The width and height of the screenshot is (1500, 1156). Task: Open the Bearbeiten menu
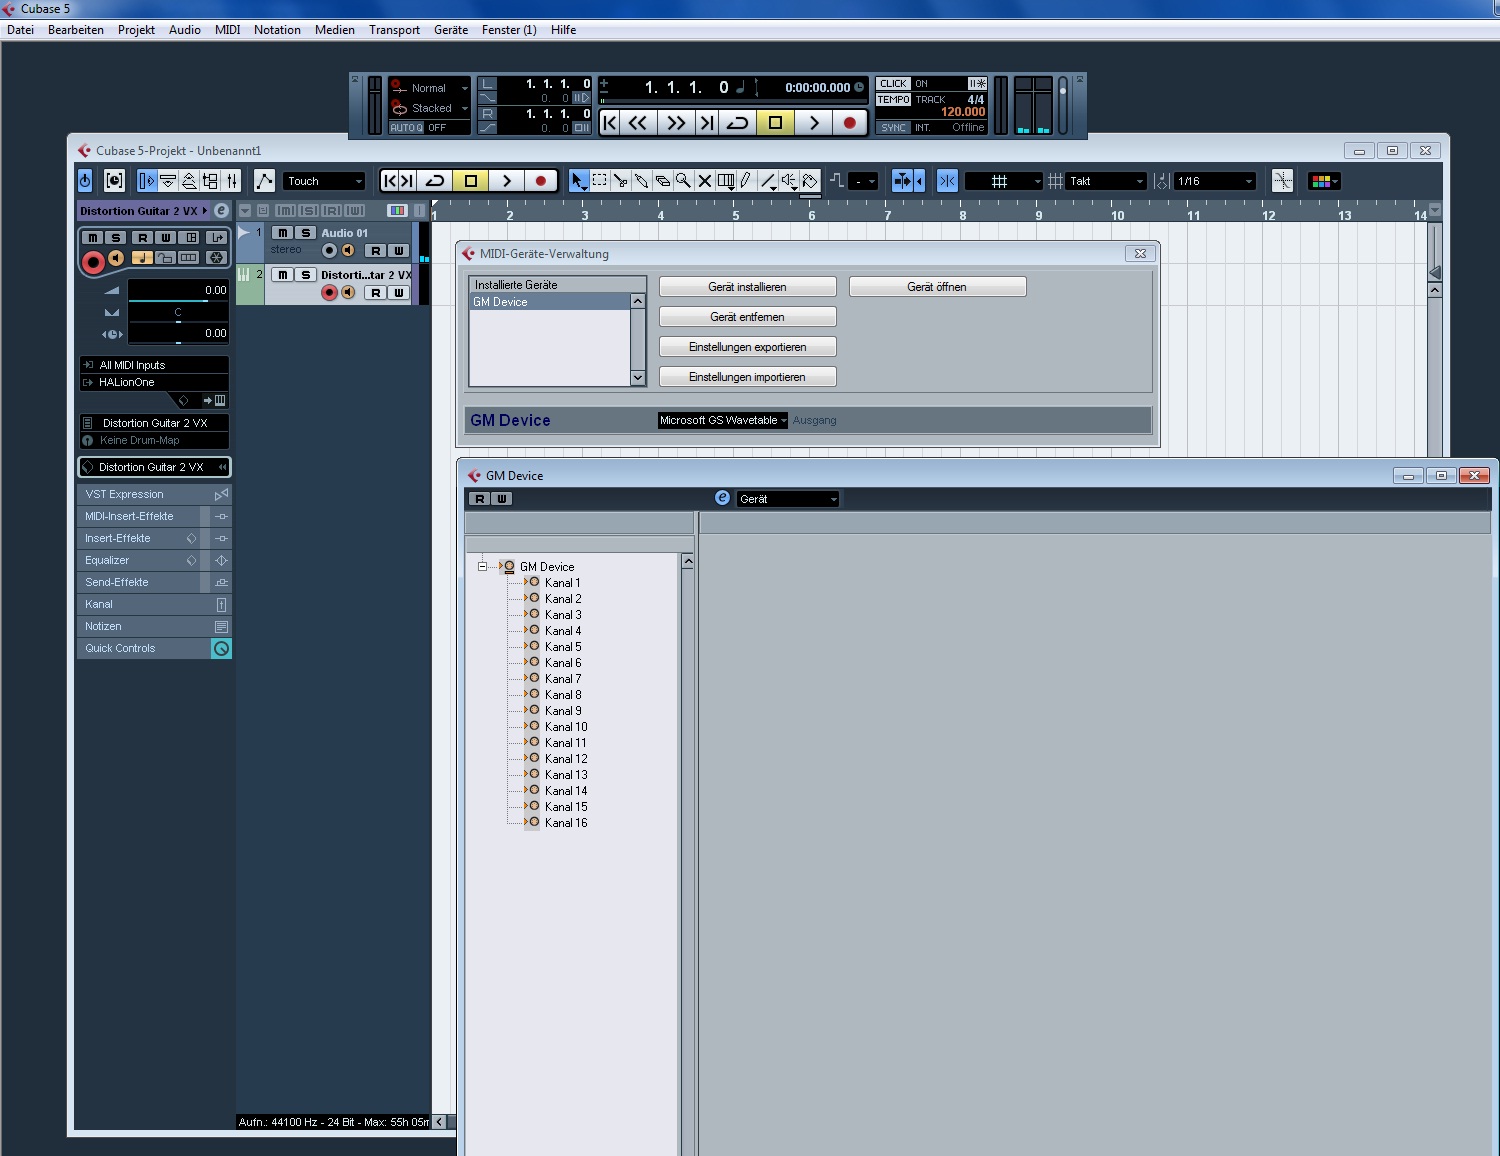(x=76, y=30)
